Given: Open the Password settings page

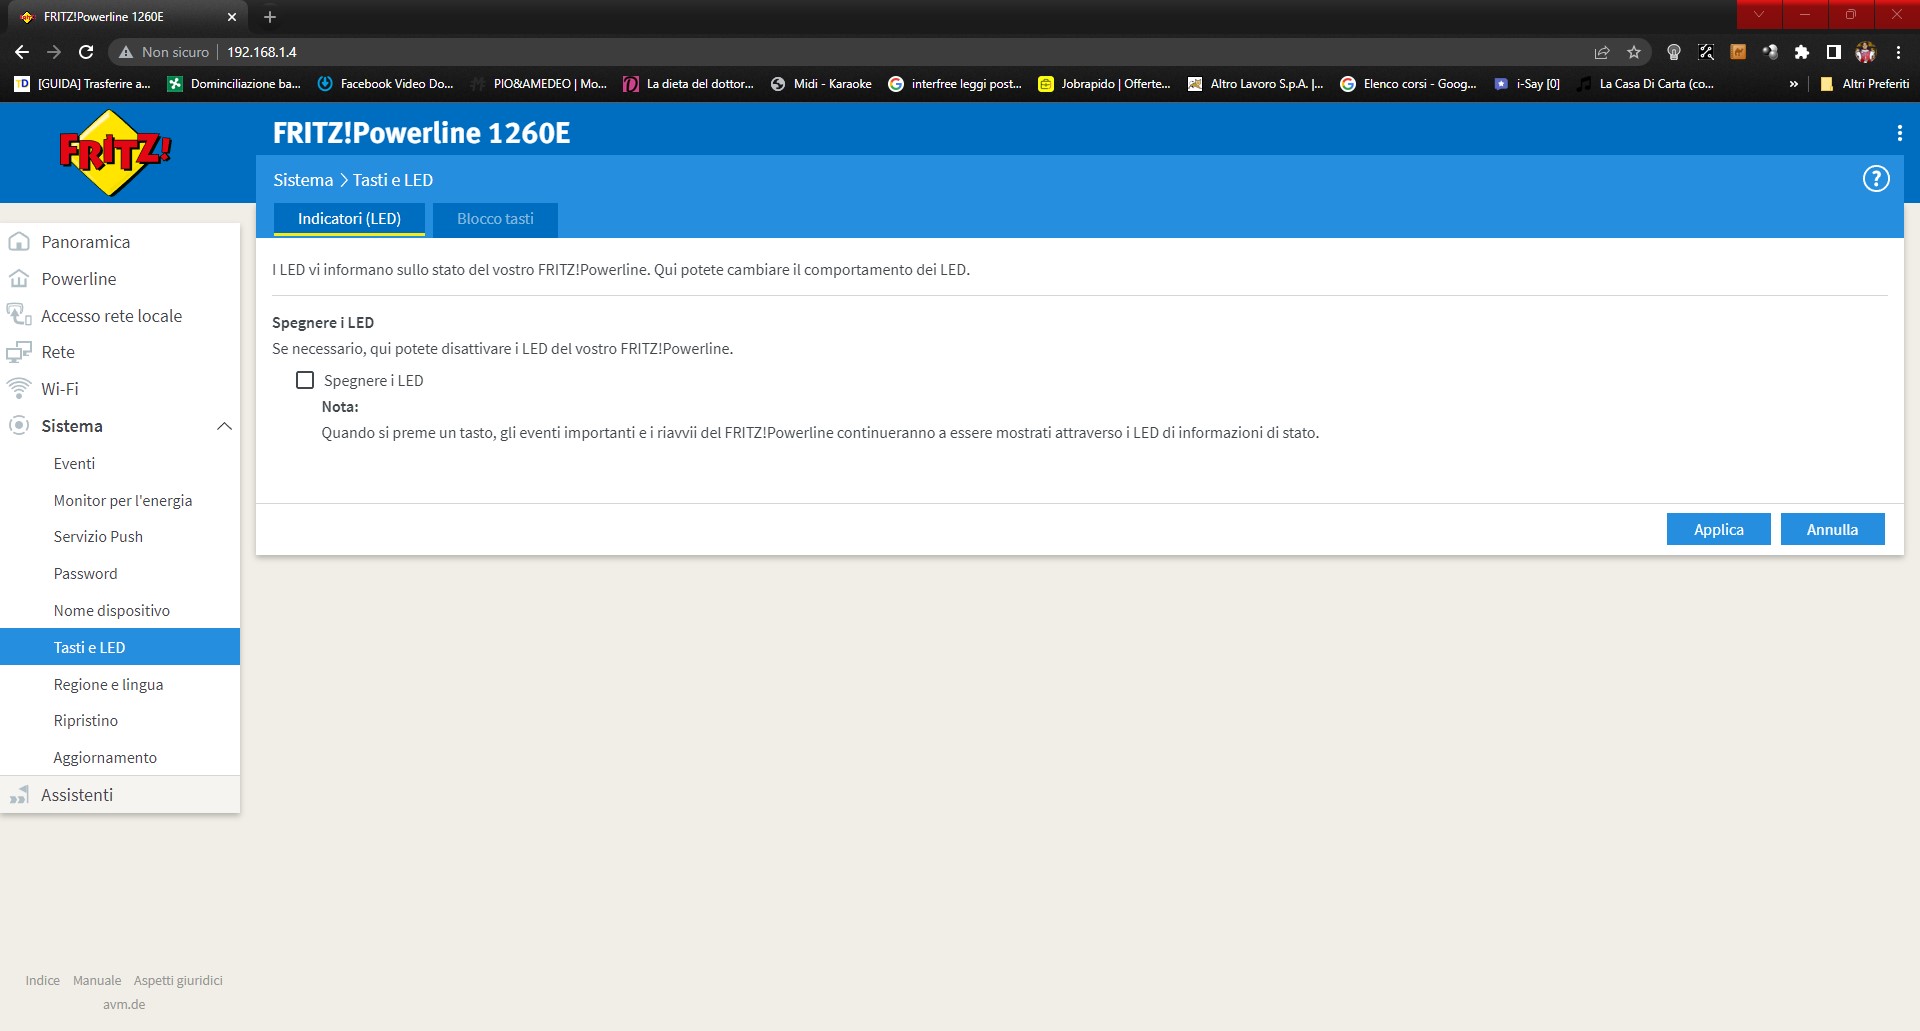Looking at the screenshot, I should pos(85,574).
